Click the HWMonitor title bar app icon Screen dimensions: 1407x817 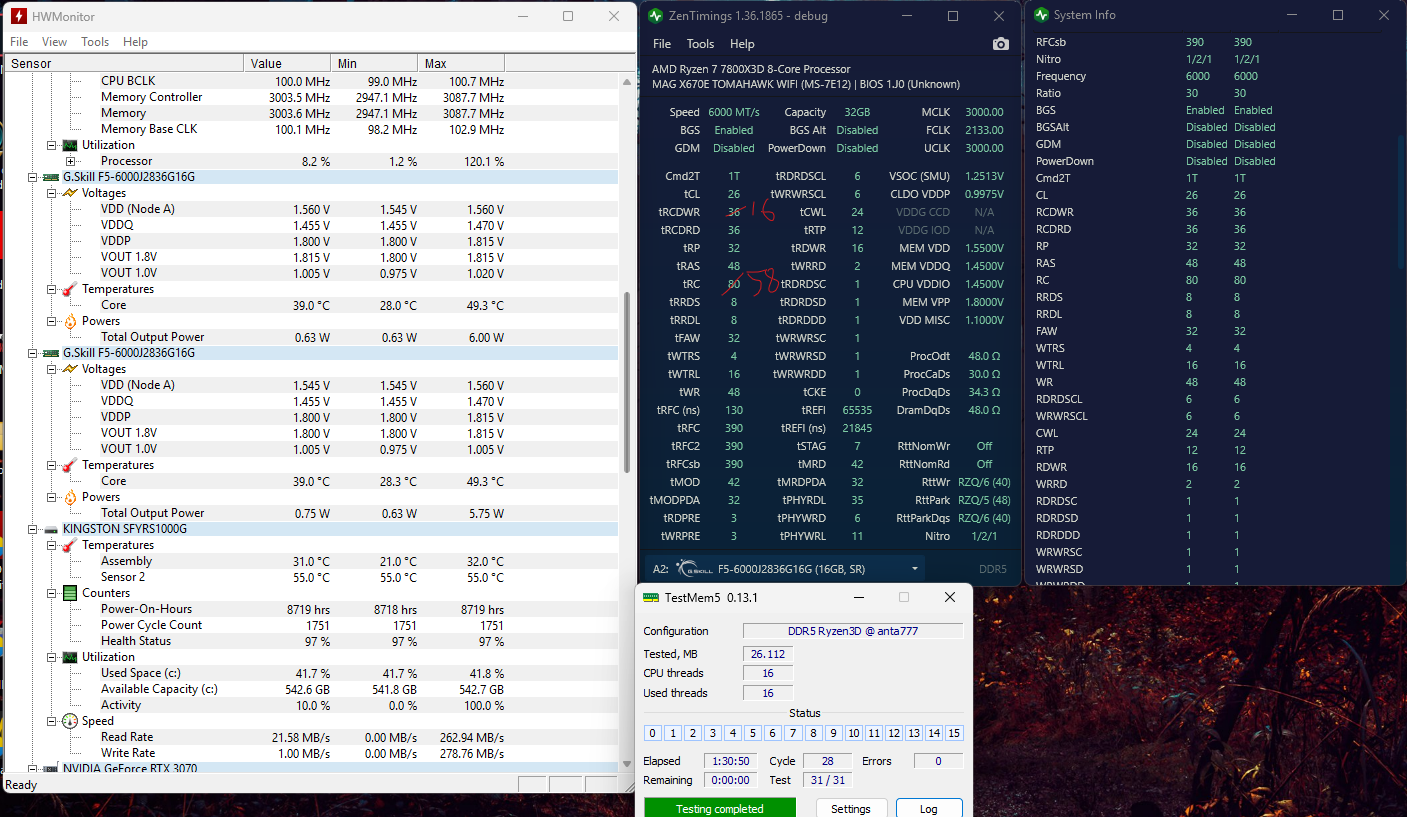(19, 16)
